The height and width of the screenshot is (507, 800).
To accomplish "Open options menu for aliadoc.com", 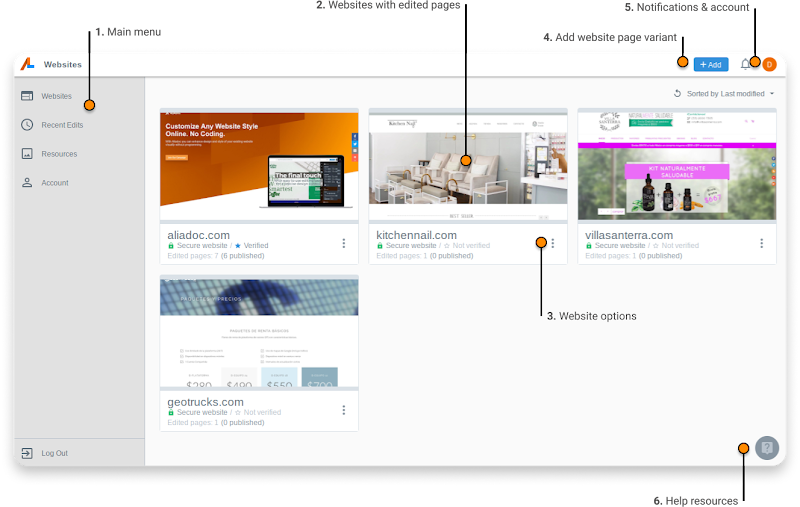I will coord(344,243).
